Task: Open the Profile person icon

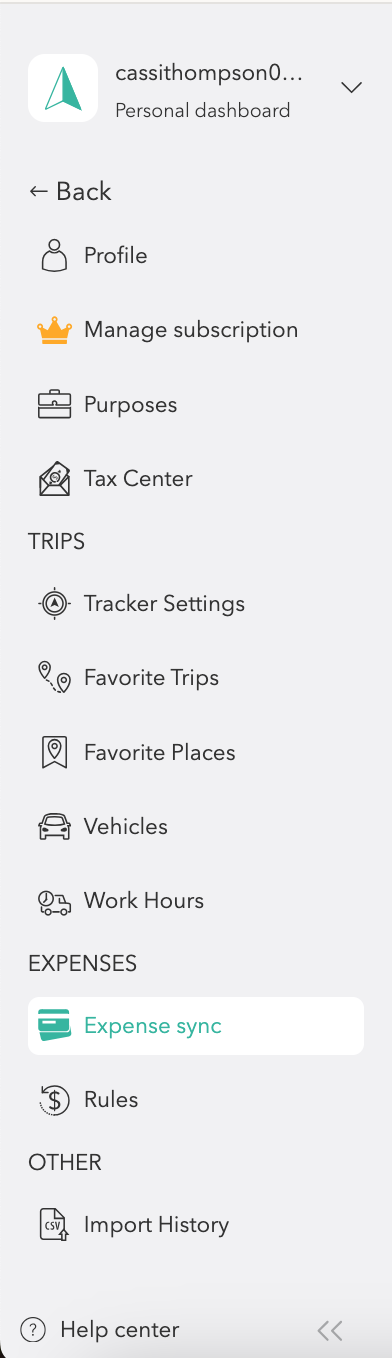Action: click(54, 256)
